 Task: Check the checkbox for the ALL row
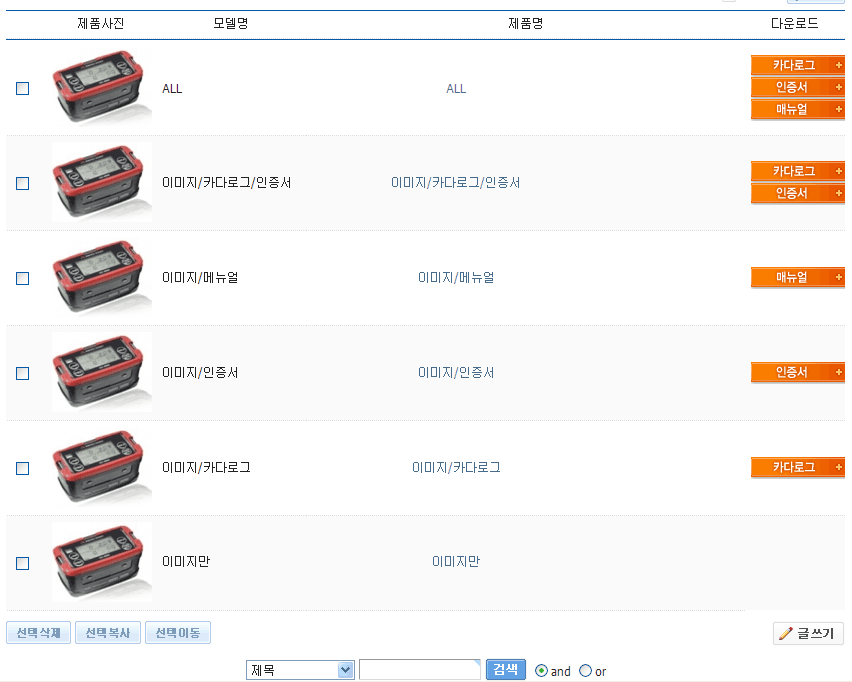tap(23, 88)
